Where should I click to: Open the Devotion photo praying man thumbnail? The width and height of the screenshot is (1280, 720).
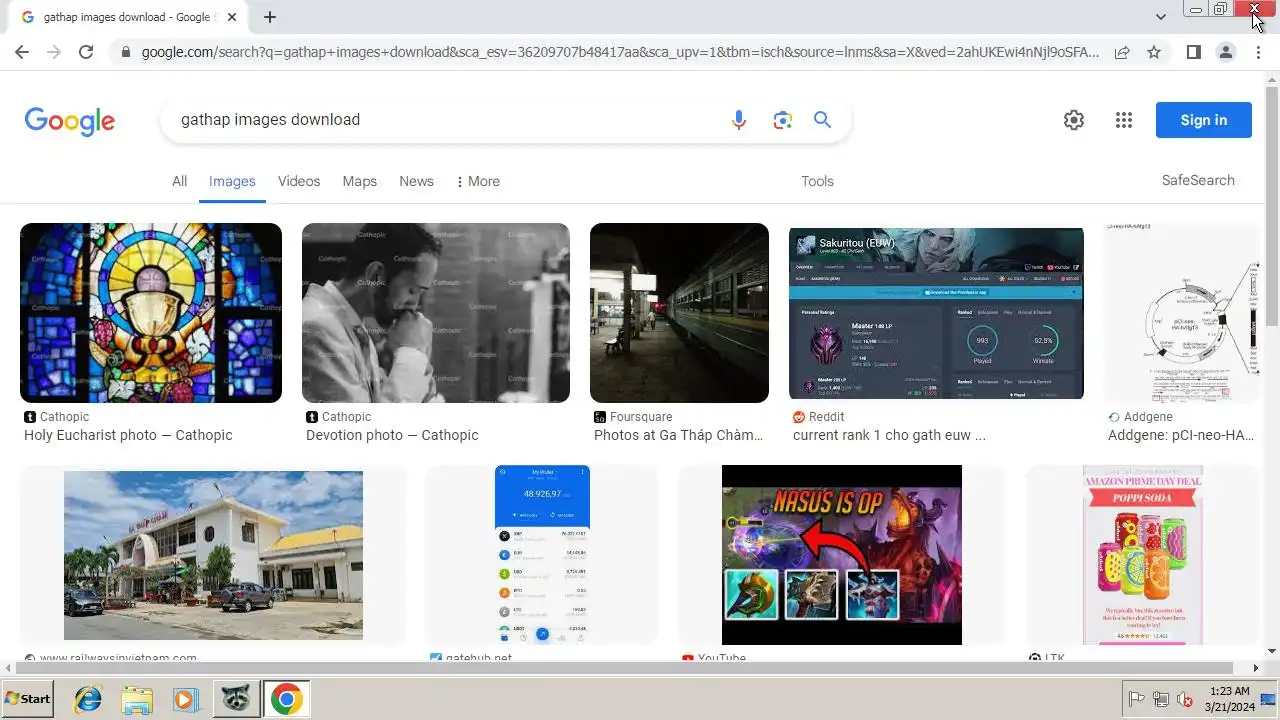pos(436,313)
